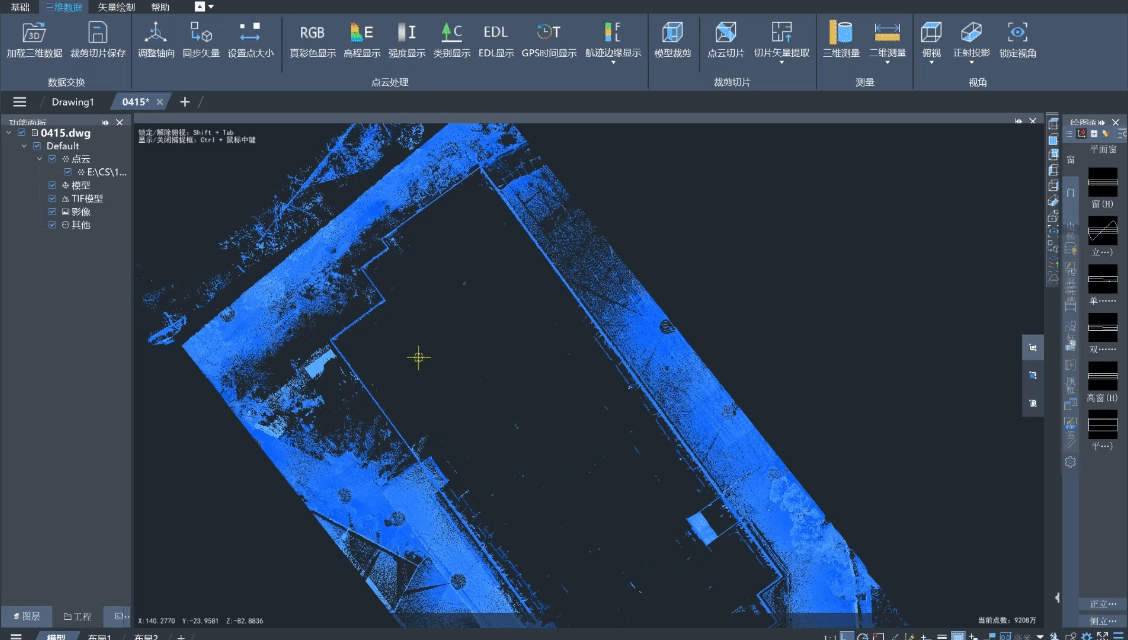Open the 矢量绘制 ribbon tab
This screenshot has width=1128, height=640.
pyautogui.click(x=116, y=7)
